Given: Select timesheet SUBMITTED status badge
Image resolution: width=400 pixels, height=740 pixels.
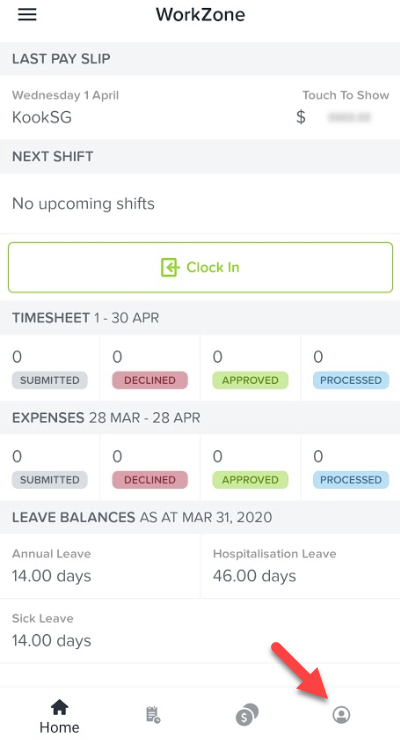Looking at the screenshot, I should click(50, 380).
